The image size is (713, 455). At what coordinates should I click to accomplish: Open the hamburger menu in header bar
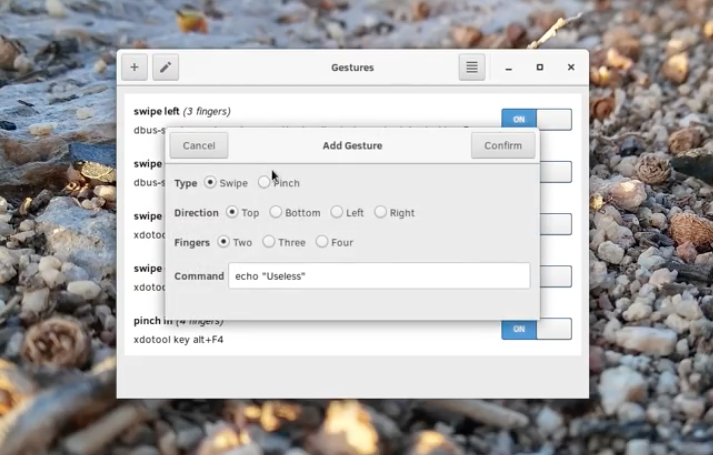(x=472, y=68)
